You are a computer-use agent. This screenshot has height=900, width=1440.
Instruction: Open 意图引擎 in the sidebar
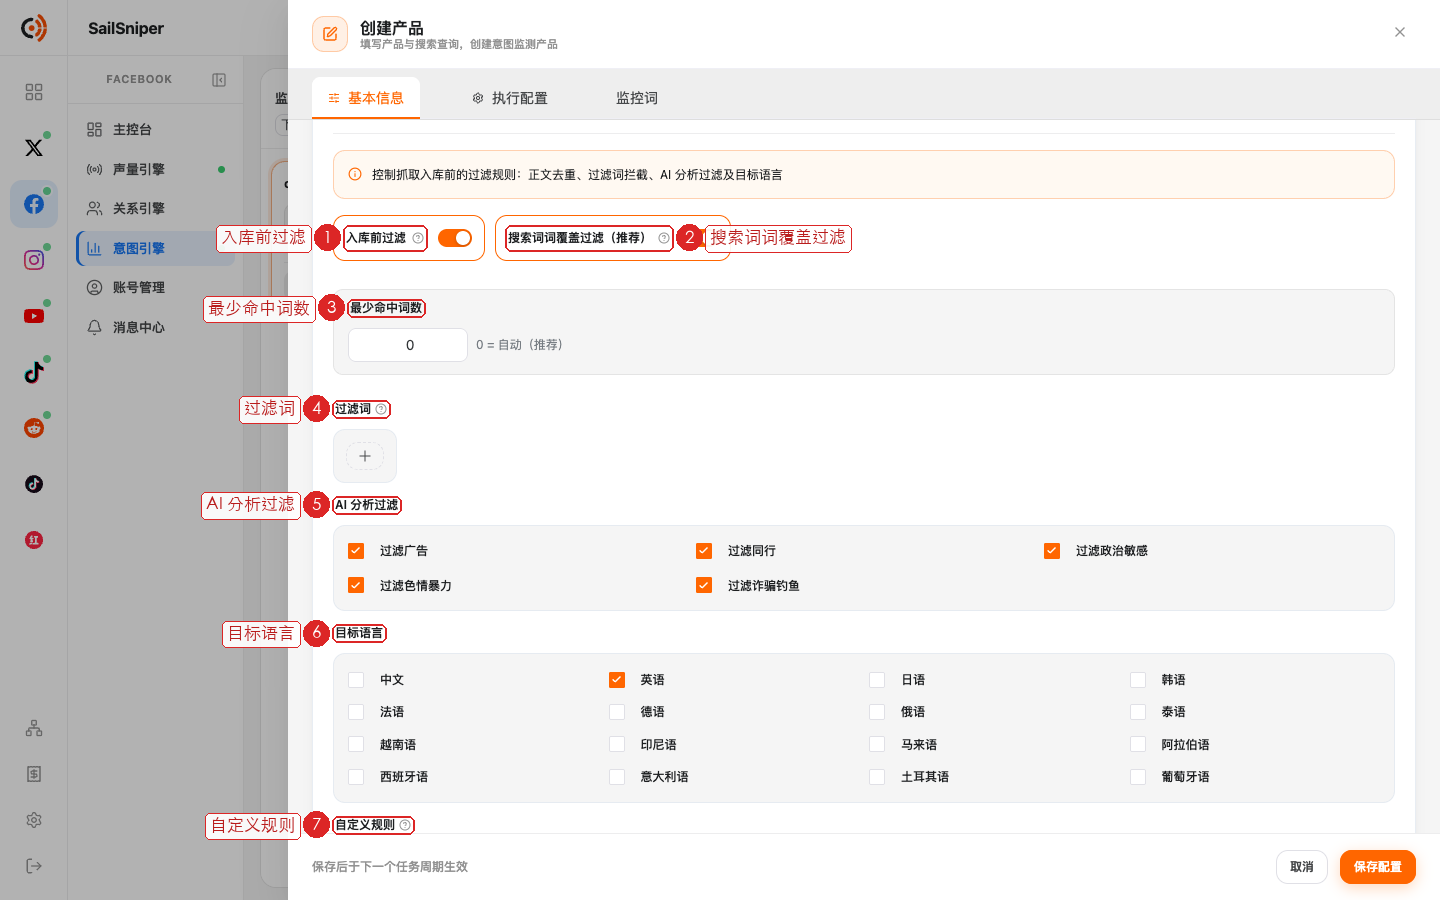155,249
